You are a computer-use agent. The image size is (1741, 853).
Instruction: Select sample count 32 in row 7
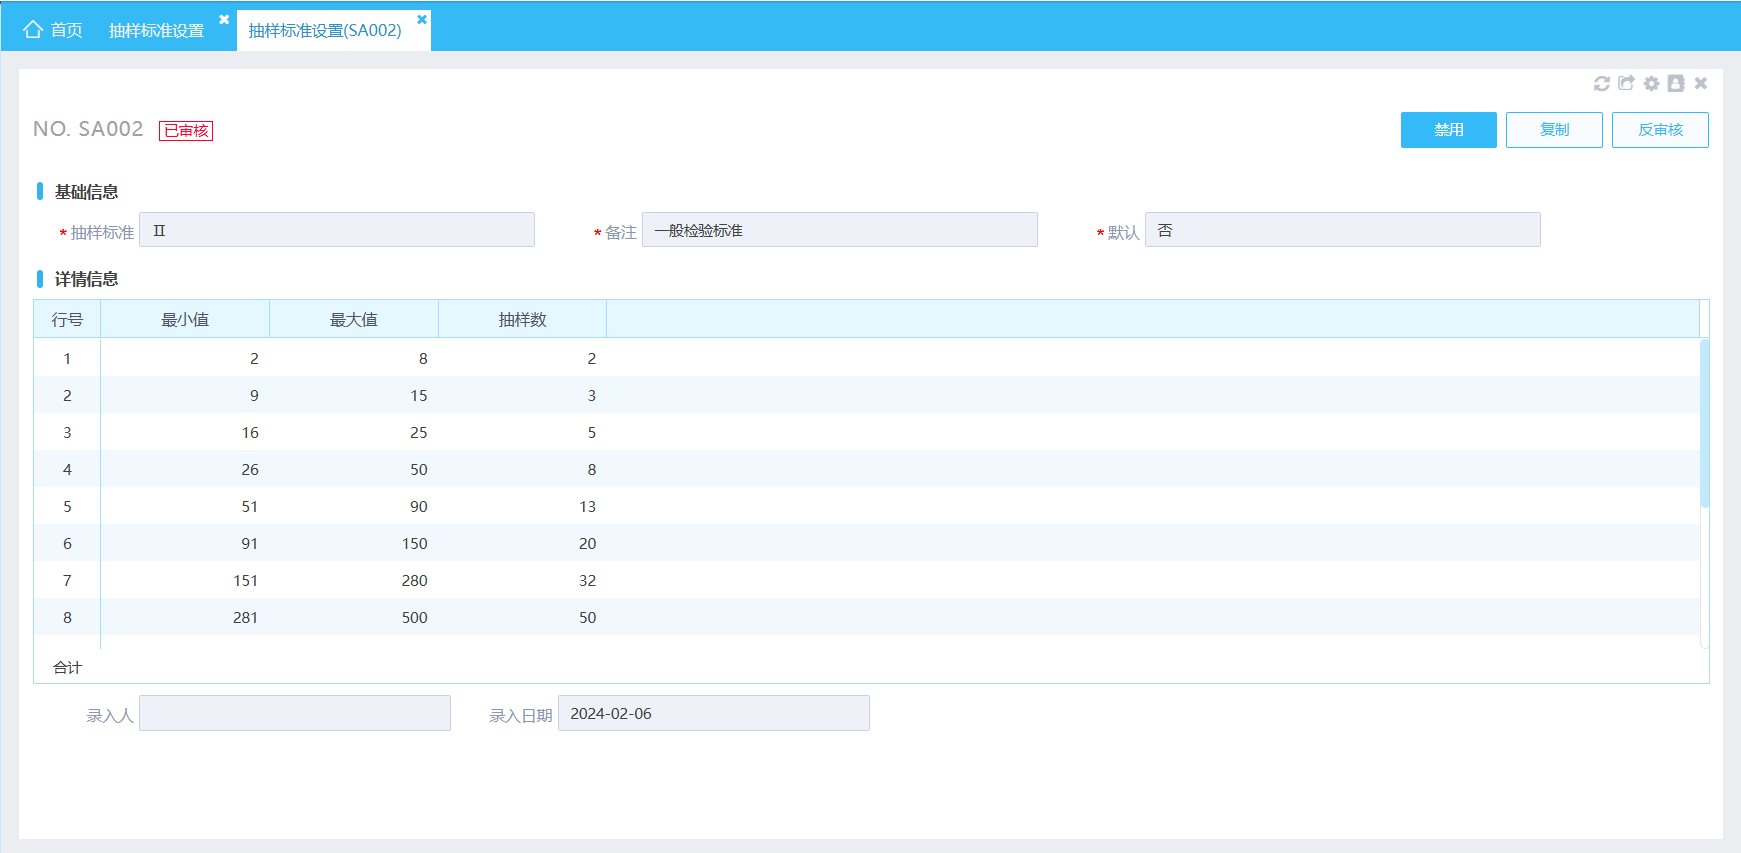[x=588, y=581]
